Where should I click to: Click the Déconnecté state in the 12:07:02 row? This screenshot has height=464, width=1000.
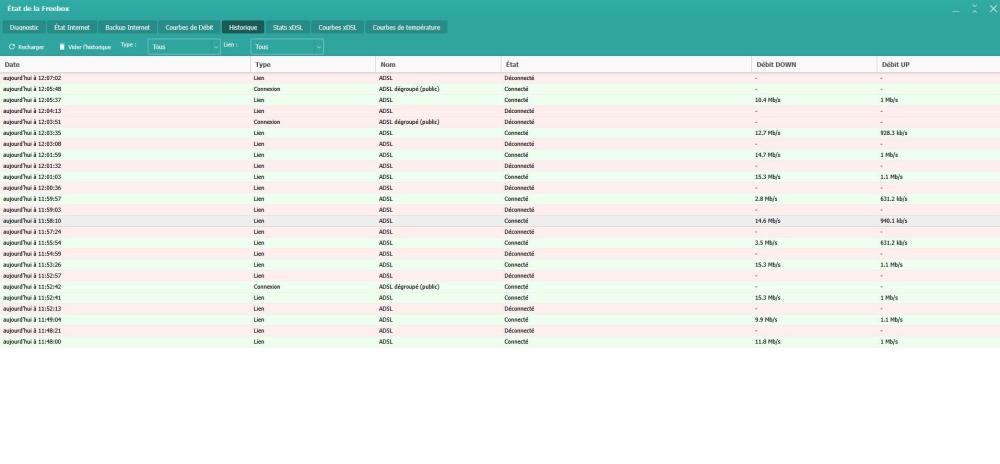[519, 78]
